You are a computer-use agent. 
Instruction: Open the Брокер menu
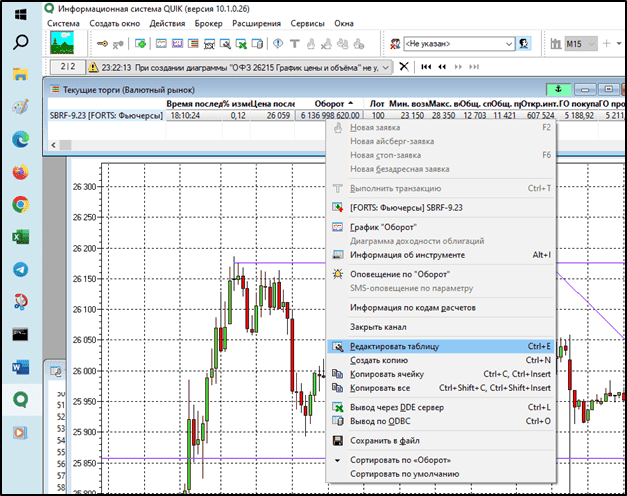tap(208, 23)
